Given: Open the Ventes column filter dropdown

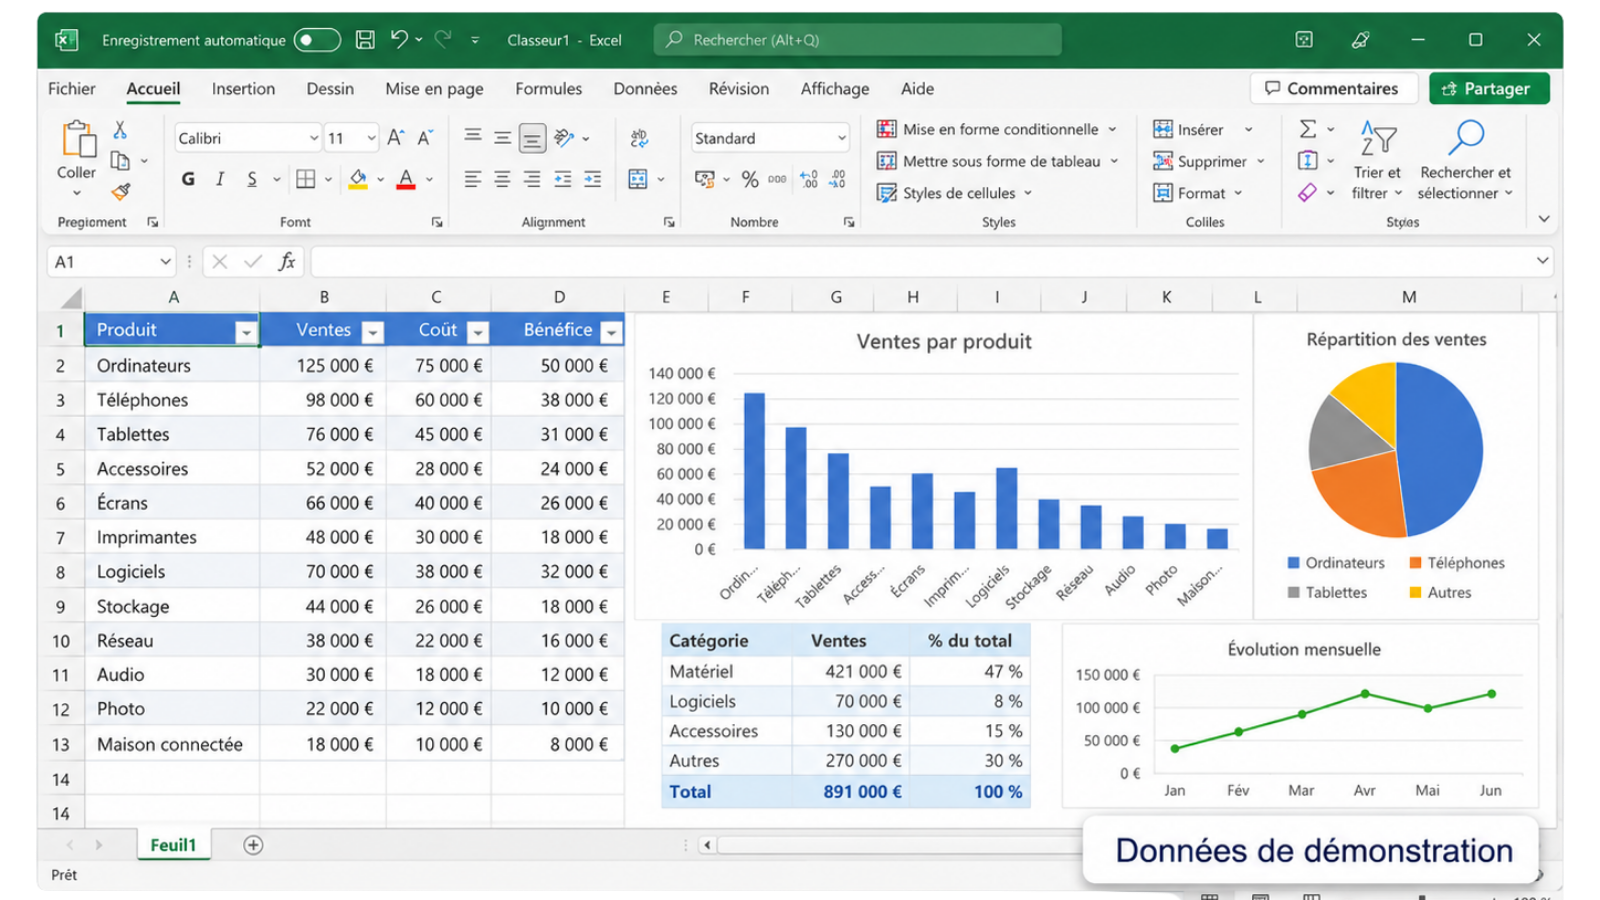Looking at the screenshot, I should 373,332.
